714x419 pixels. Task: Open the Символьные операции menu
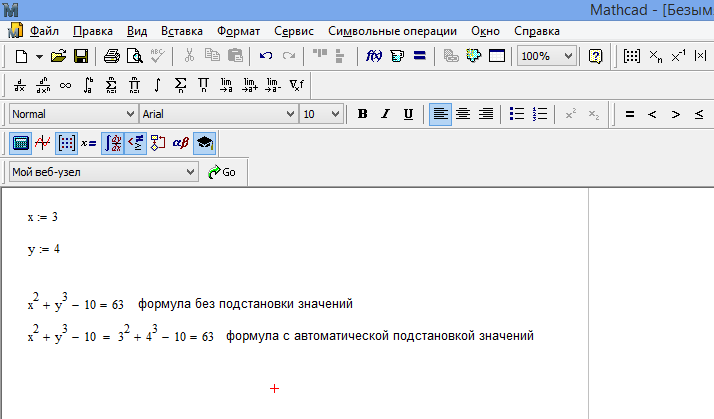392,31
